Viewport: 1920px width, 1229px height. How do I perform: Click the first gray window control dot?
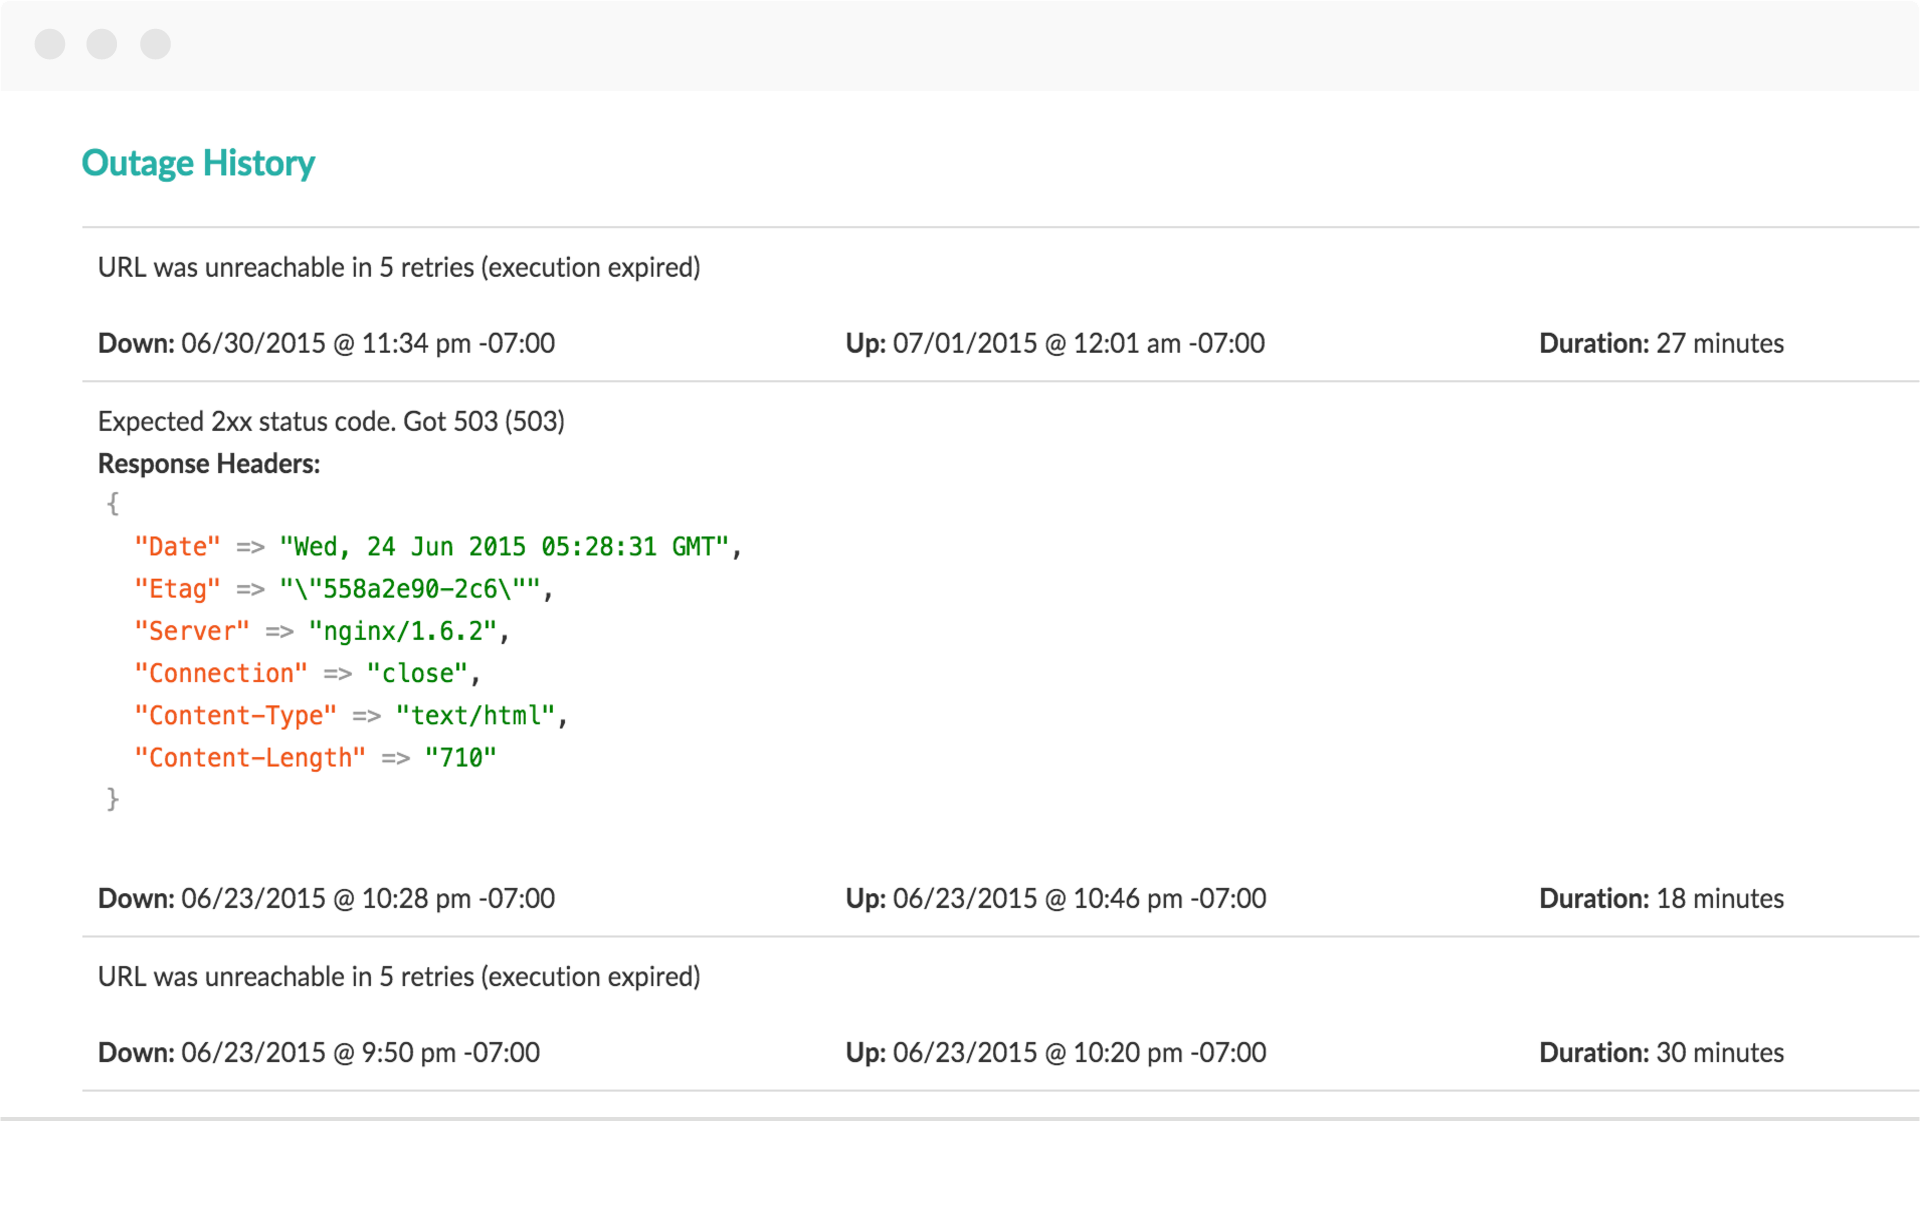pos(50,44)
